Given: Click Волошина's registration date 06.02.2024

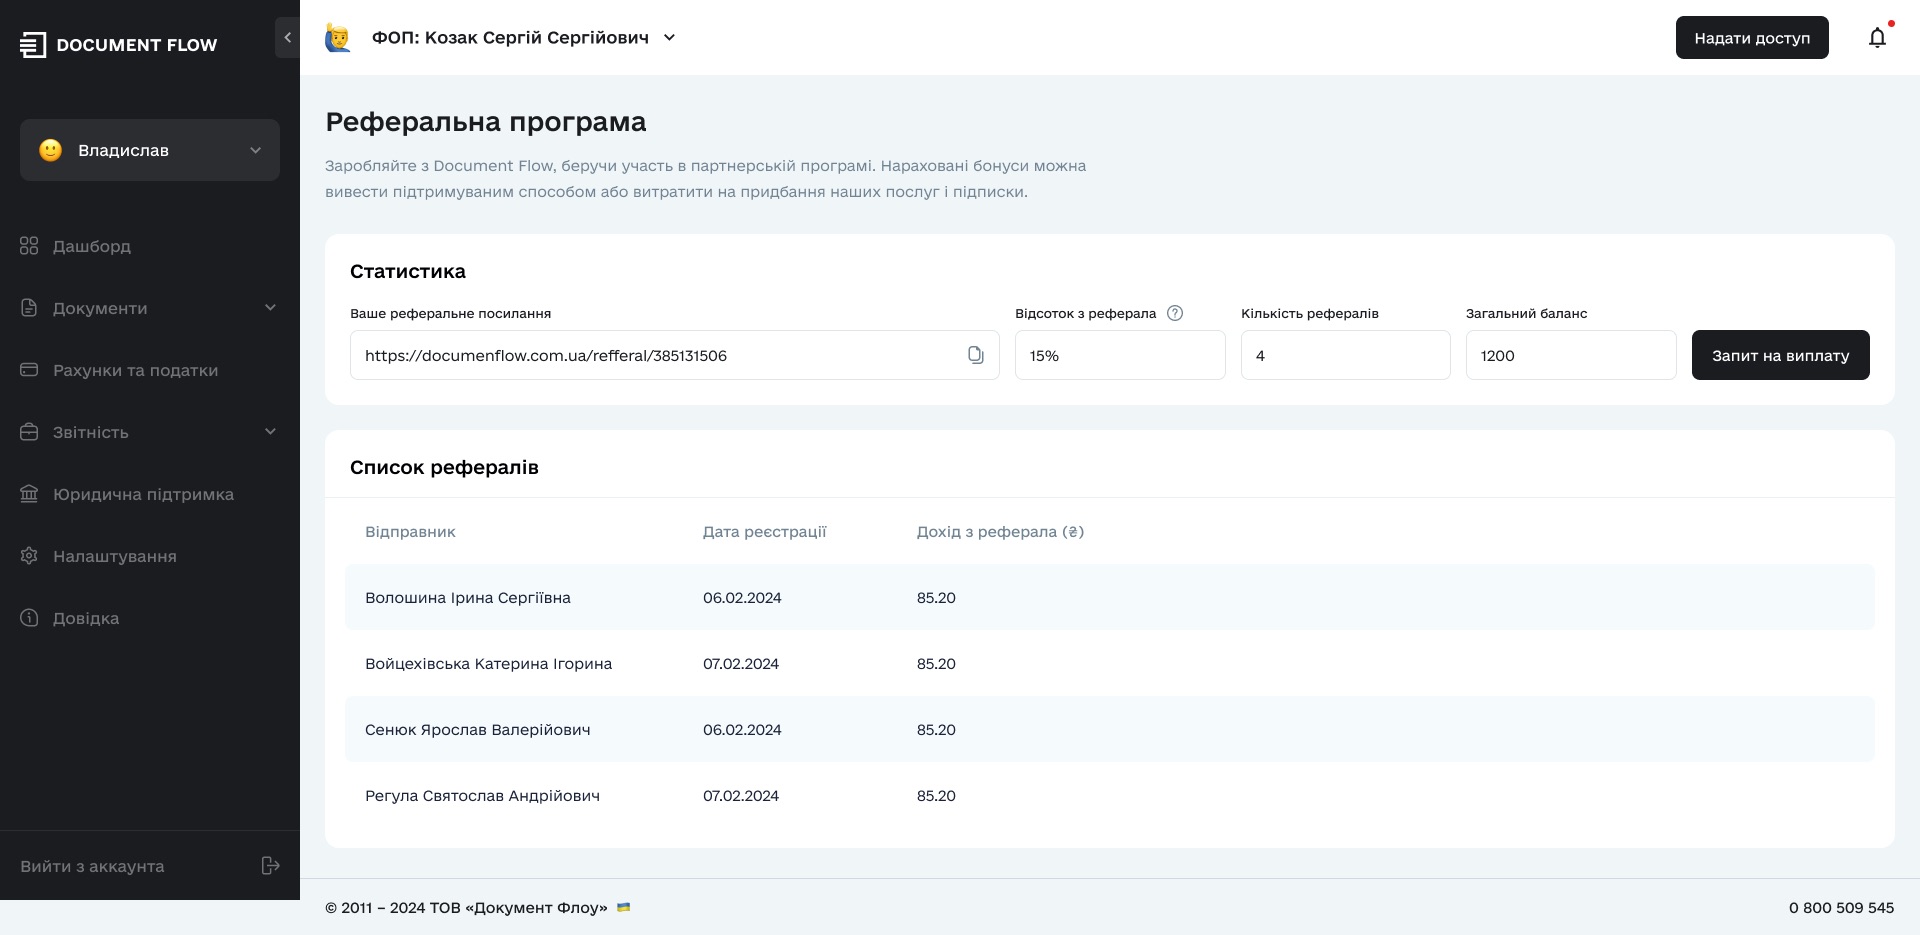Looking at the screenshot, I should pos(742,598).
